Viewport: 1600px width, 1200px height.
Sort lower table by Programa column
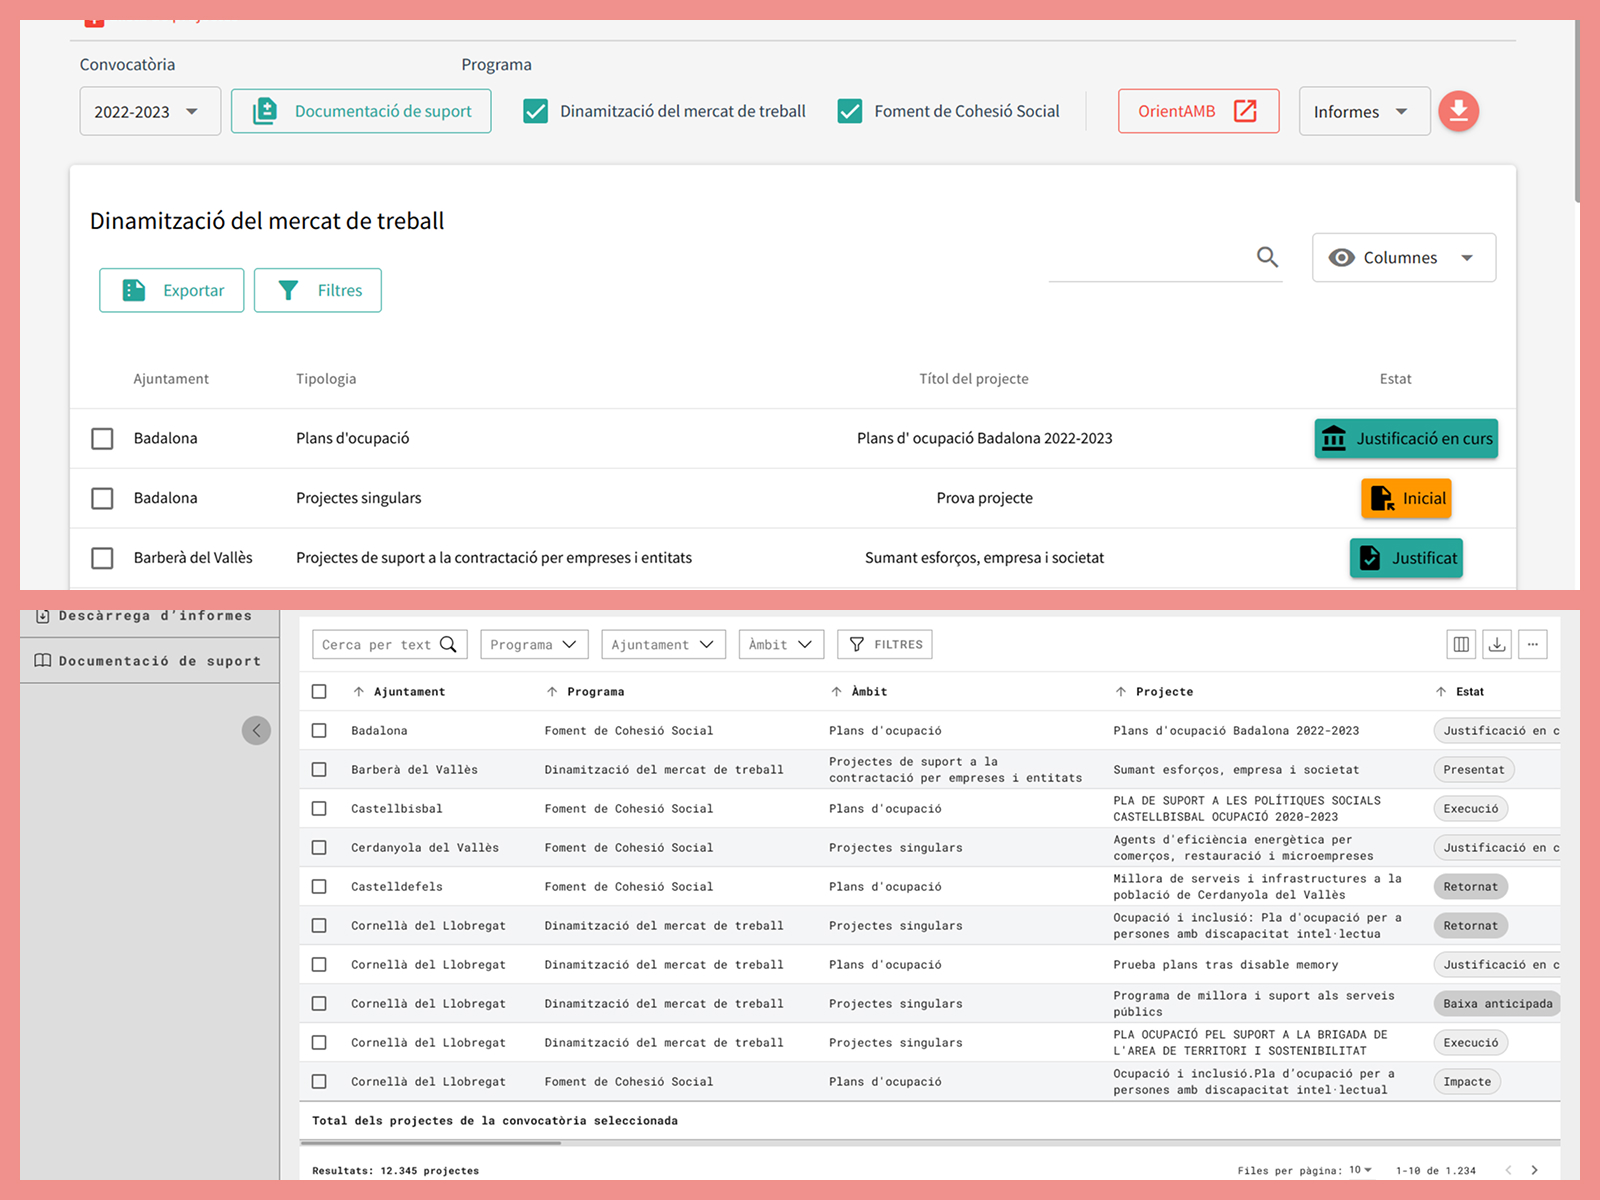point(551,691)
